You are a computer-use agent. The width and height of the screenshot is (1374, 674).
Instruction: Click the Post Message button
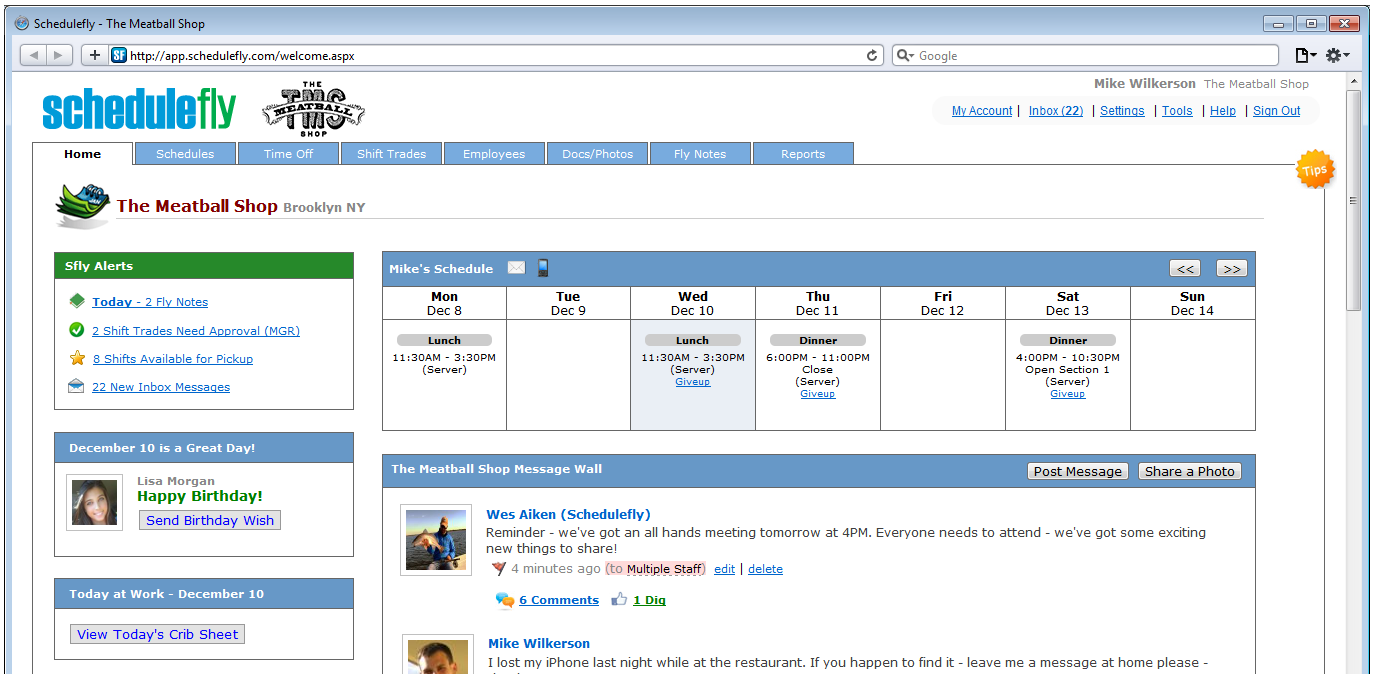[1078, 471]
